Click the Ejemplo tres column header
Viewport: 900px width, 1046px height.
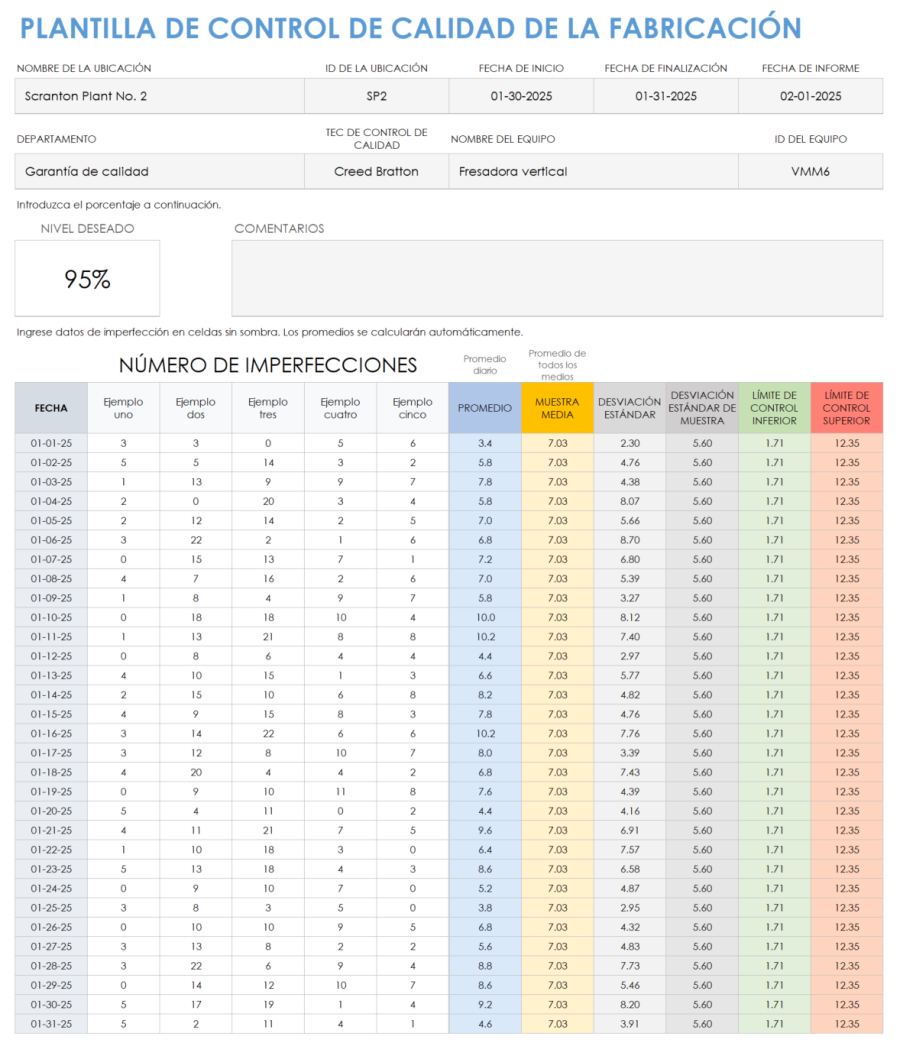(267, 407)
